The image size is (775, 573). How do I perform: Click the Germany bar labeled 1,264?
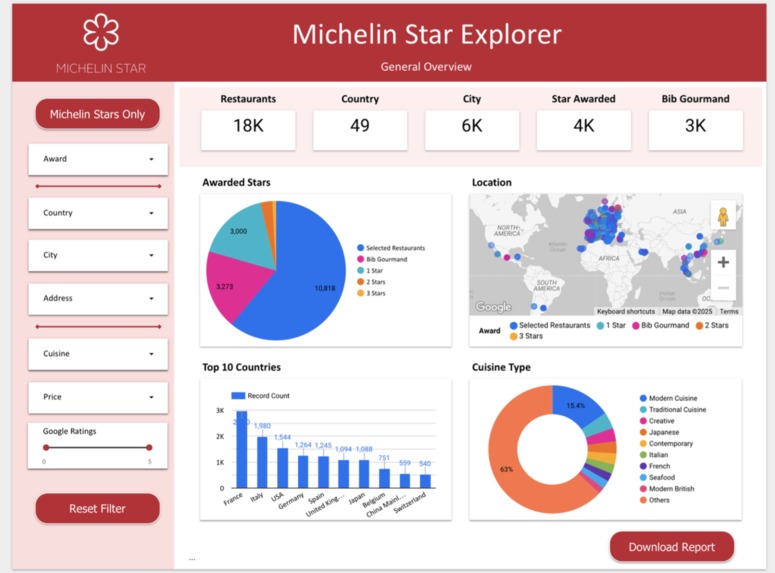pos(303,472)
